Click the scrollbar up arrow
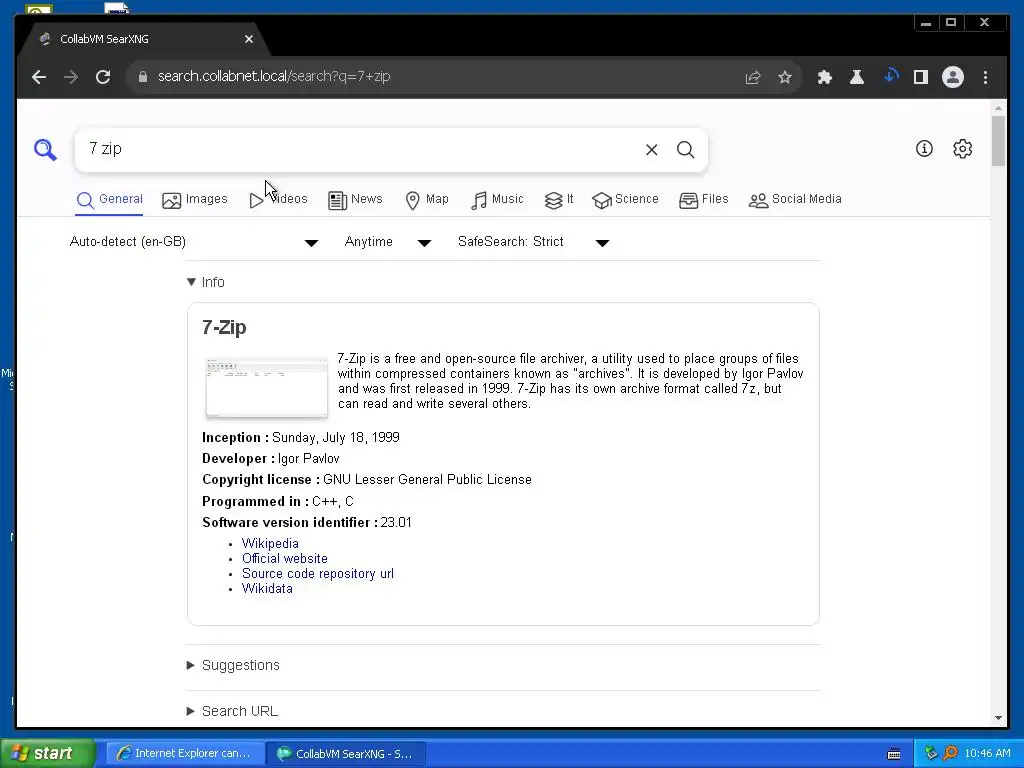This screenshot has height=768, width=1024. click(x=999, y=108)
